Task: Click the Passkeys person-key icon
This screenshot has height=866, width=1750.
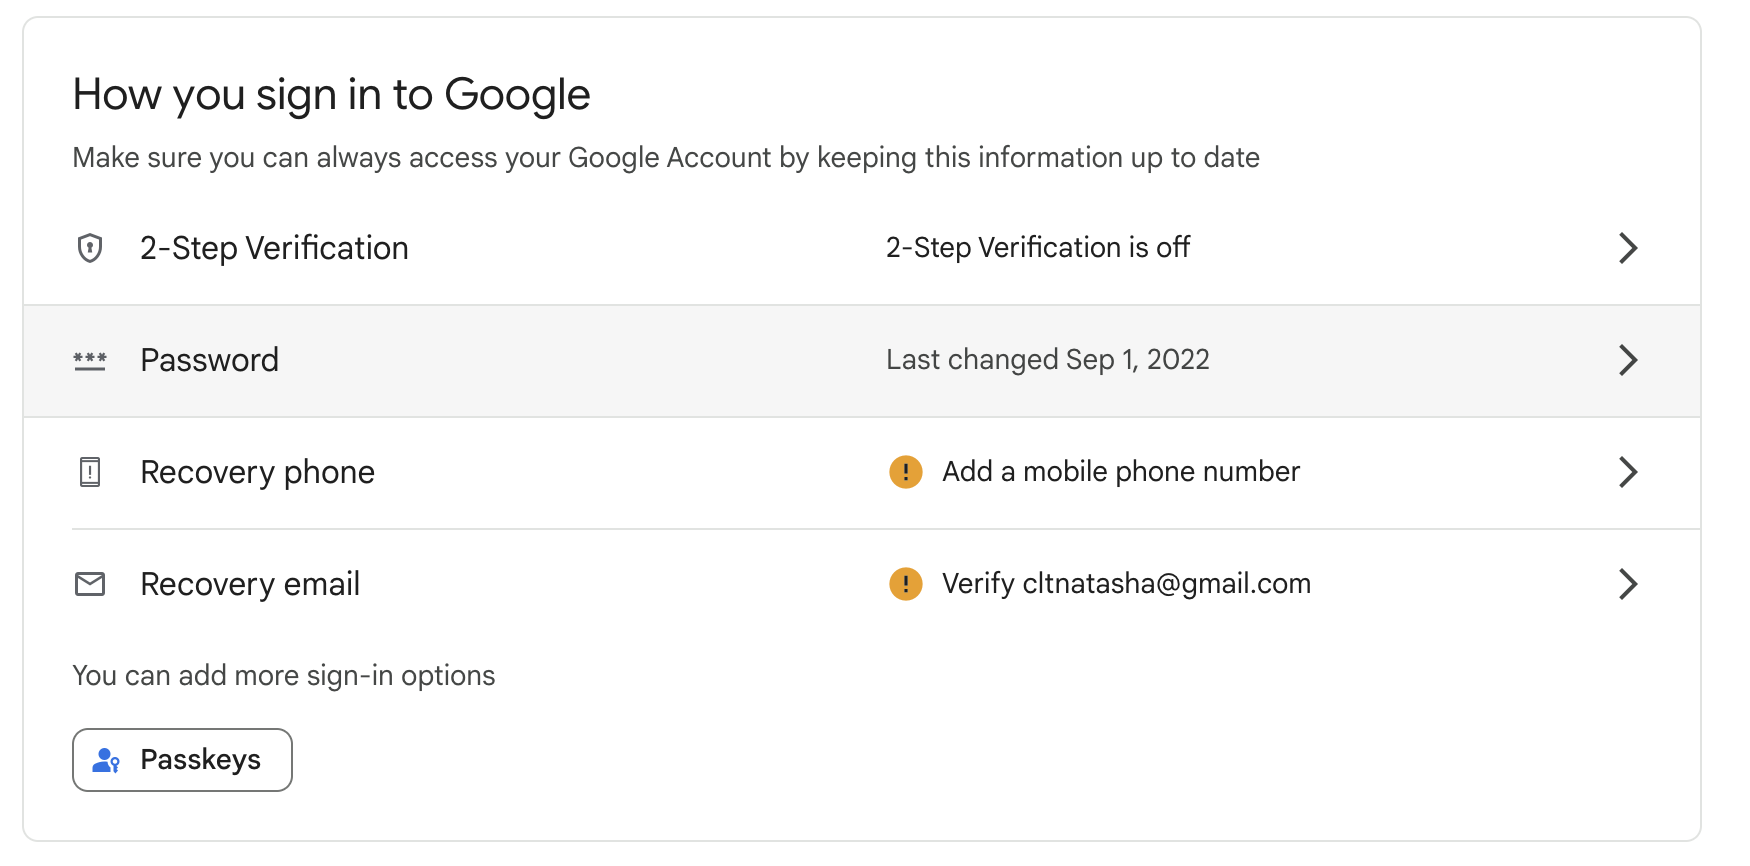Action: coord(106,761)
